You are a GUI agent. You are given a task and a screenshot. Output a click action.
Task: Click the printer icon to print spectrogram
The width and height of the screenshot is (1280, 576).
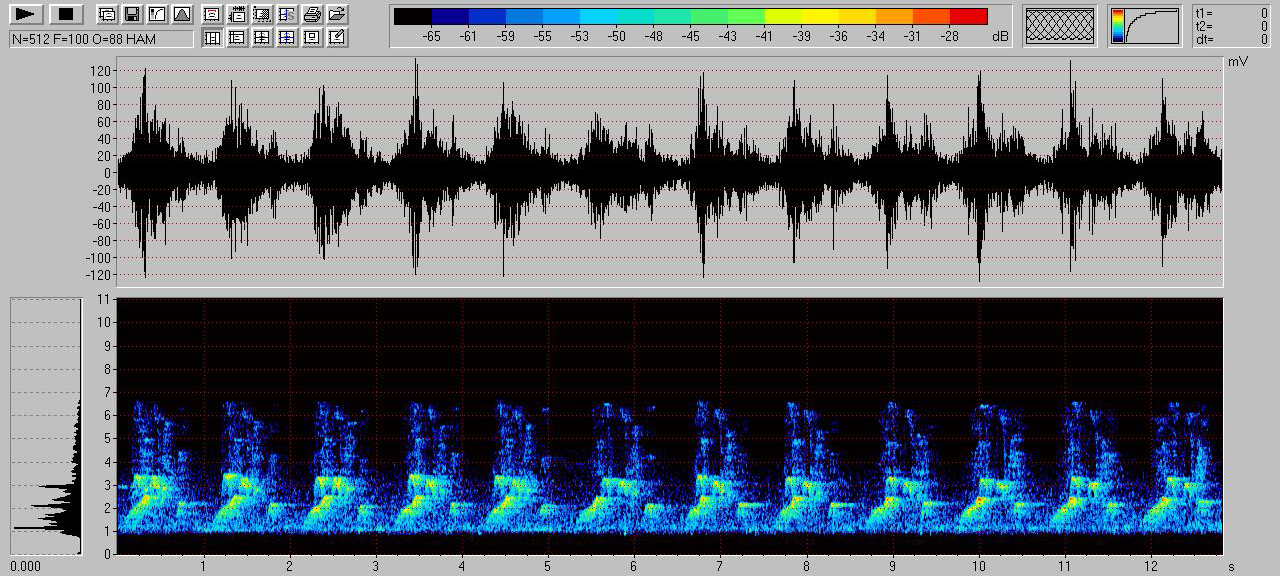(312, 14)
